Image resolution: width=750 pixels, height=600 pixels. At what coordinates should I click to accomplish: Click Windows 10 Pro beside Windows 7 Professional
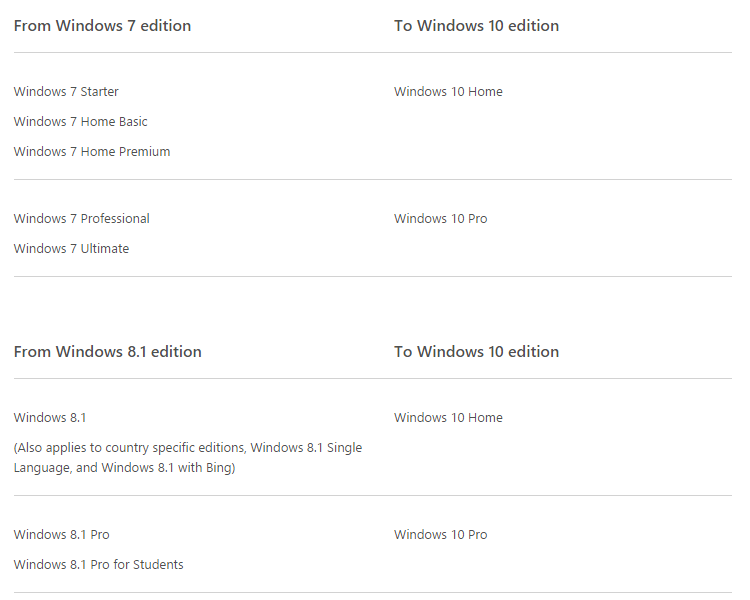click(440, 219)
